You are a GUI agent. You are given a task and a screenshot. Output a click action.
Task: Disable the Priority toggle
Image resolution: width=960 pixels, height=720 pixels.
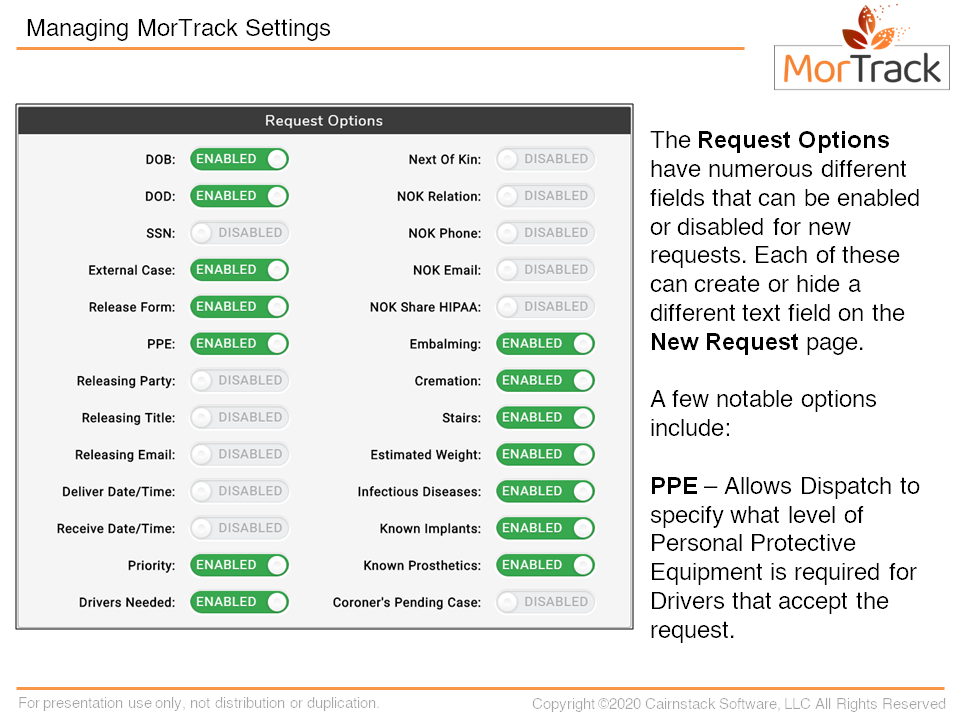coord(239,566)
